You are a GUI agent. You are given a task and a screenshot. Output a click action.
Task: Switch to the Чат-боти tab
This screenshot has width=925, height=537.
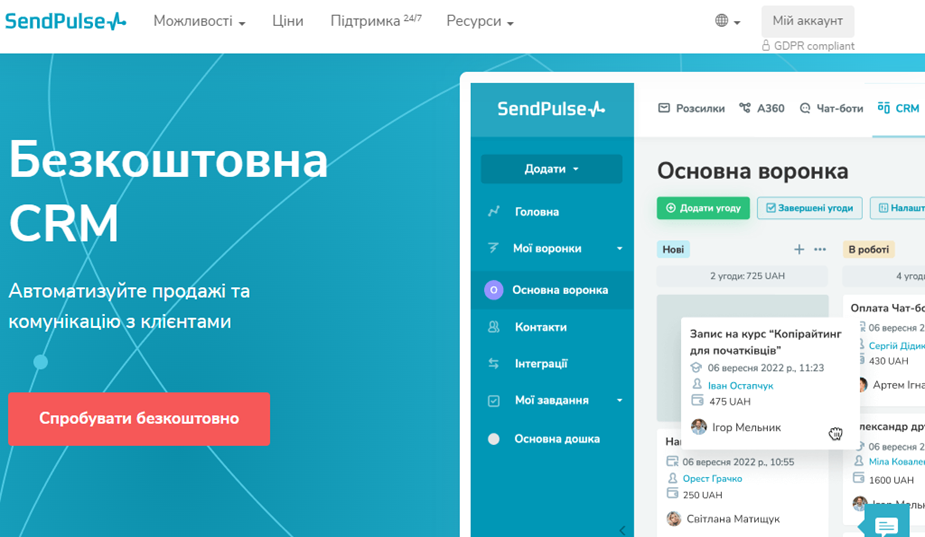(831, 108)
